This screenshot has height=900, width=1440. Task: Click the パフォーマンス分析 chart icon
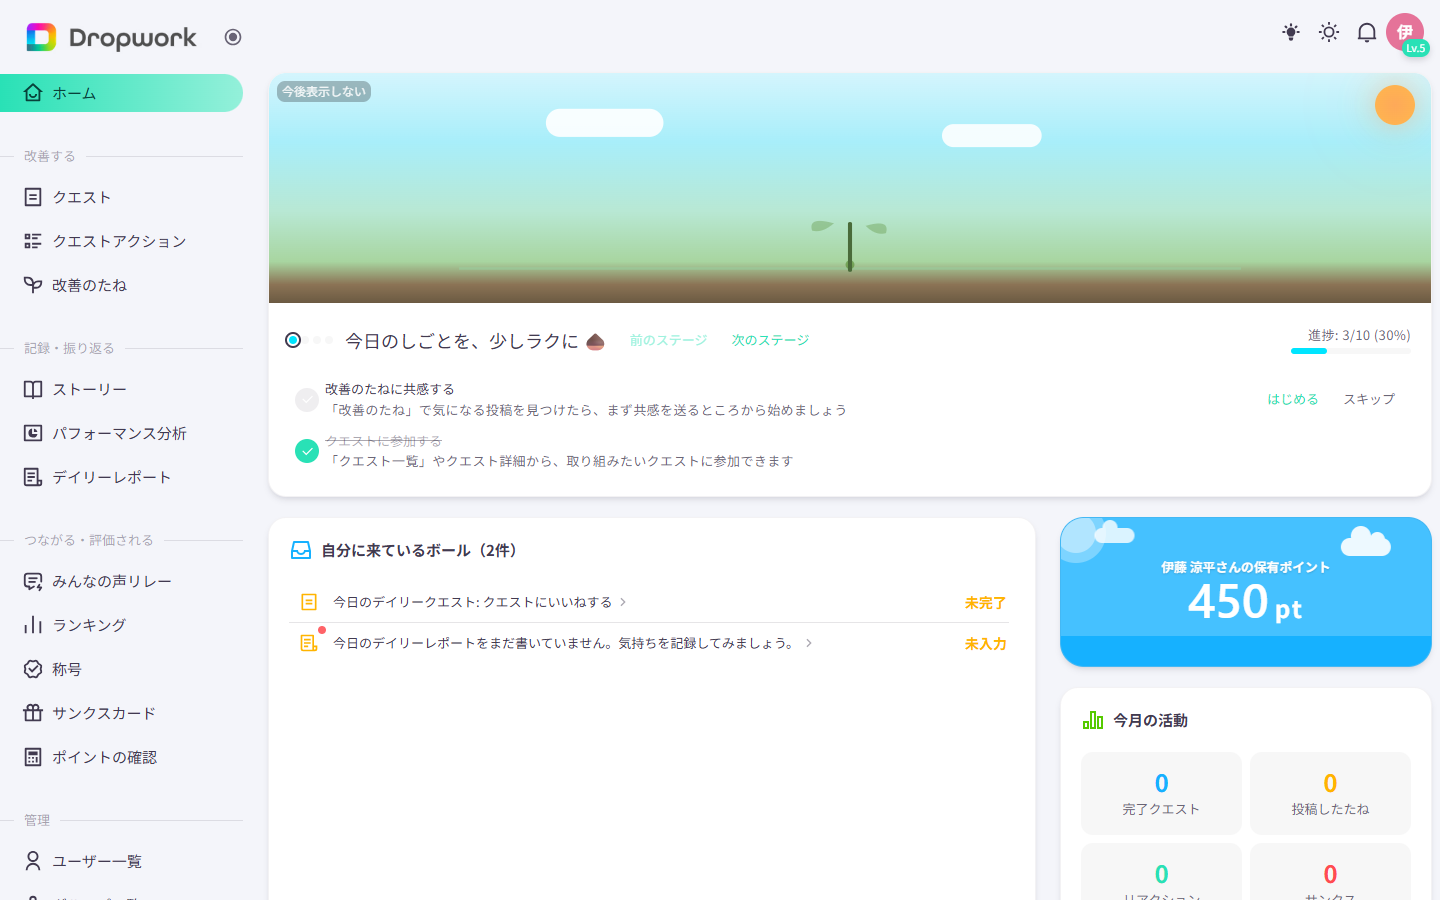pyautogui.click(x=33, y=433)
